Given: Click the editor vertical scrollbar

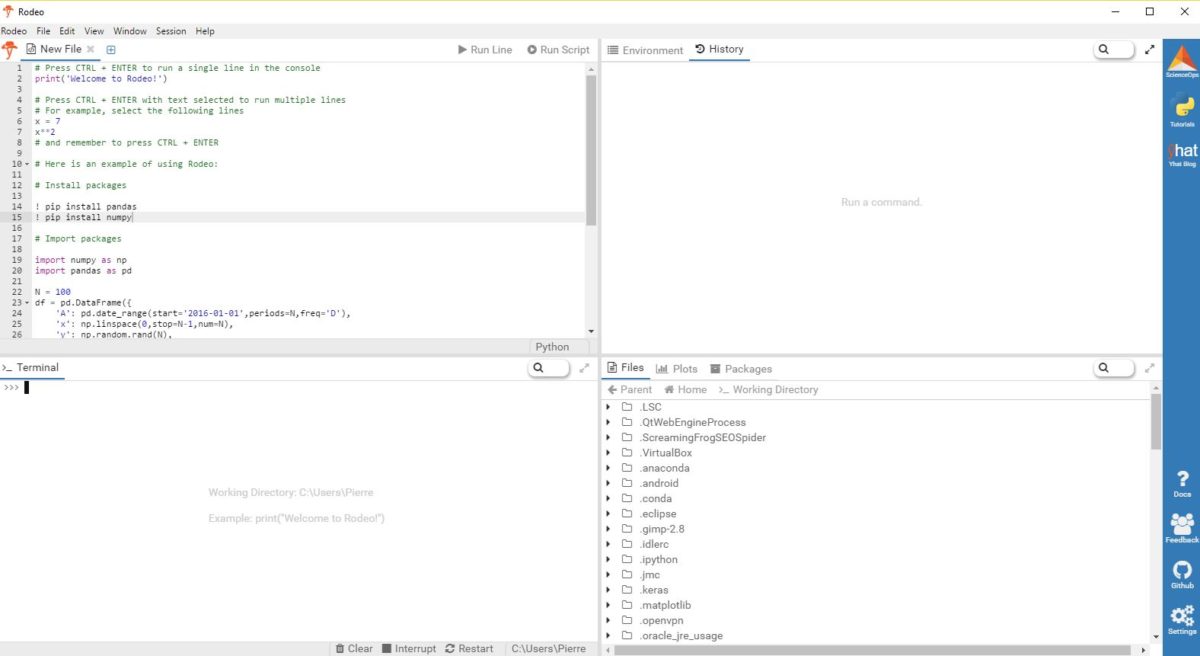Looking at the screenshot, I should [x=591, y=150].
